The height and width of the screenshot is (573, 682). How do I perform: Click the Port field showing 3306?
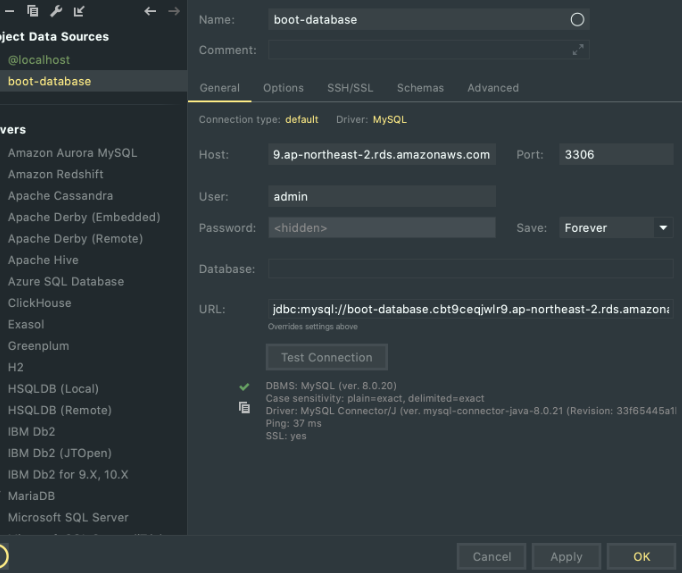[x=616, y=154]
